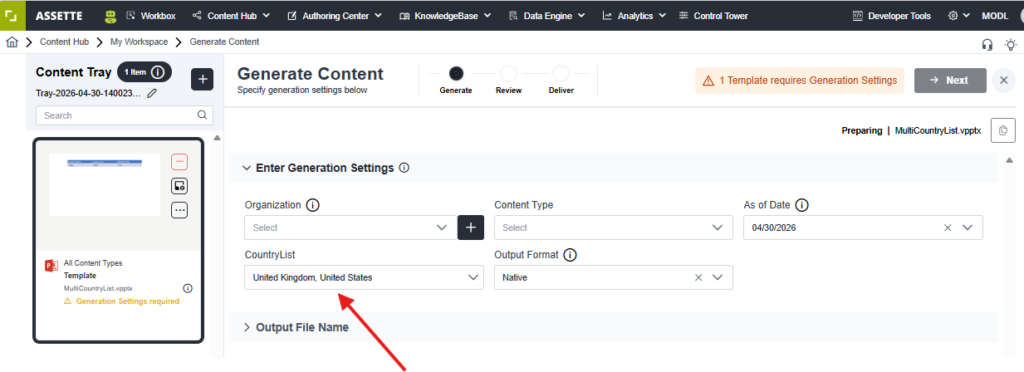Clear the As of Date value
Screen dimensions: 1024x372
coord(948,228)
